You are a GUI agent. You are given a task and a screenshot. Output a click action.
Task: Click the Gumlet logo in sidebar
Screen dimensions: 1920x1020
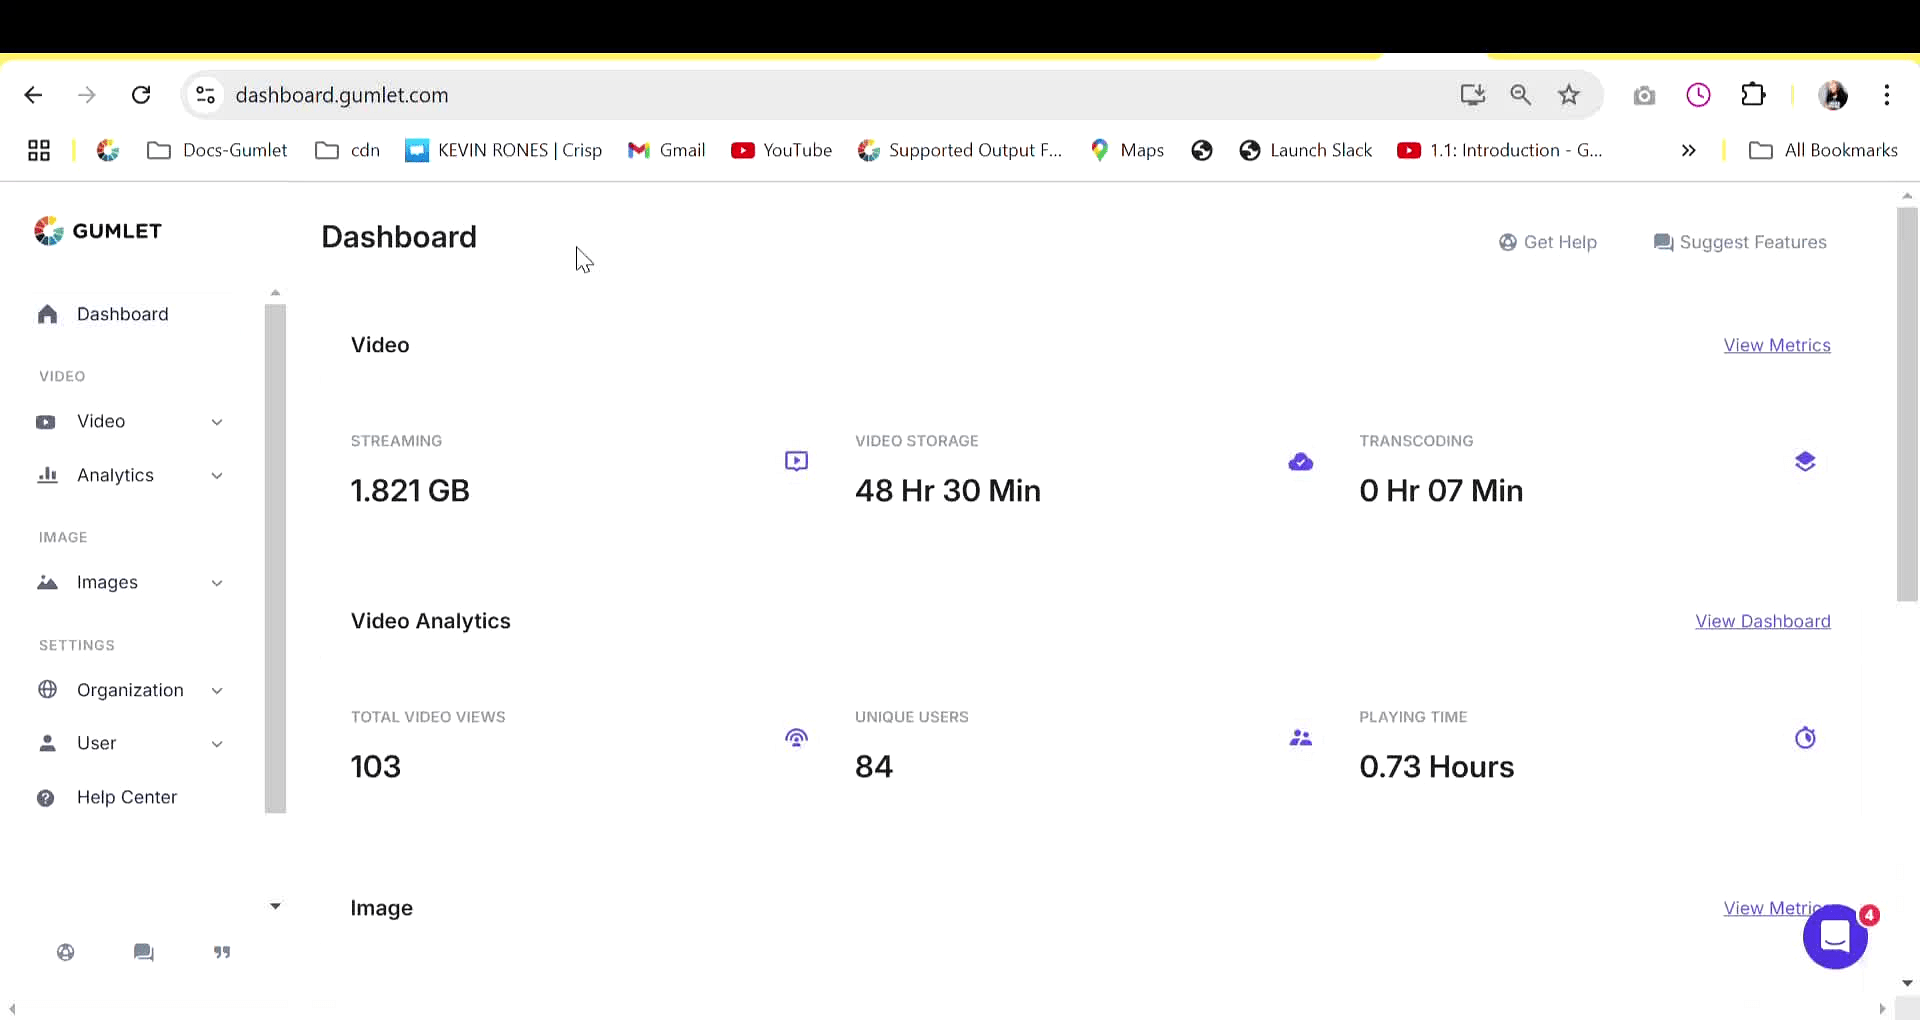pyautogui.click(x=98, y=231)
